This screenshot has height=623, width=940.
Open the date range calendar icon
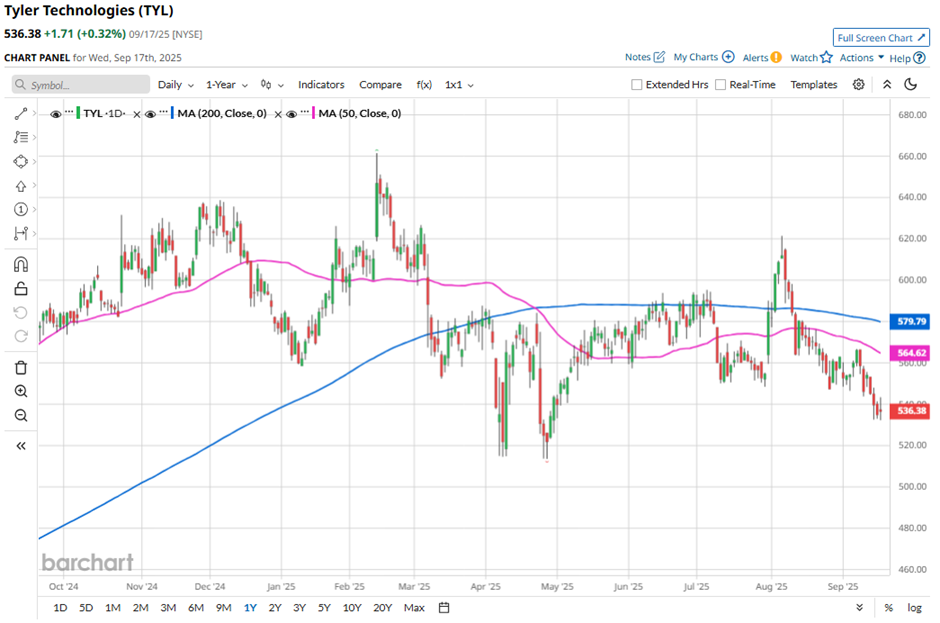point(444,607)
